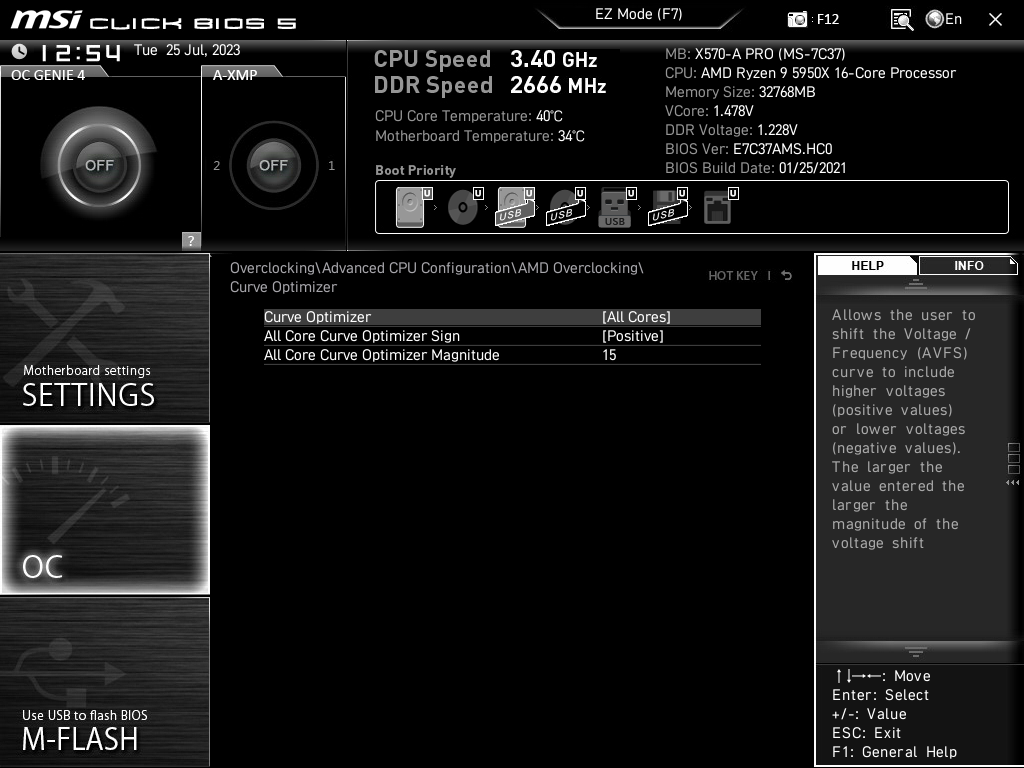Toggle the OC GENIE 4 switch

pos(100,163)
